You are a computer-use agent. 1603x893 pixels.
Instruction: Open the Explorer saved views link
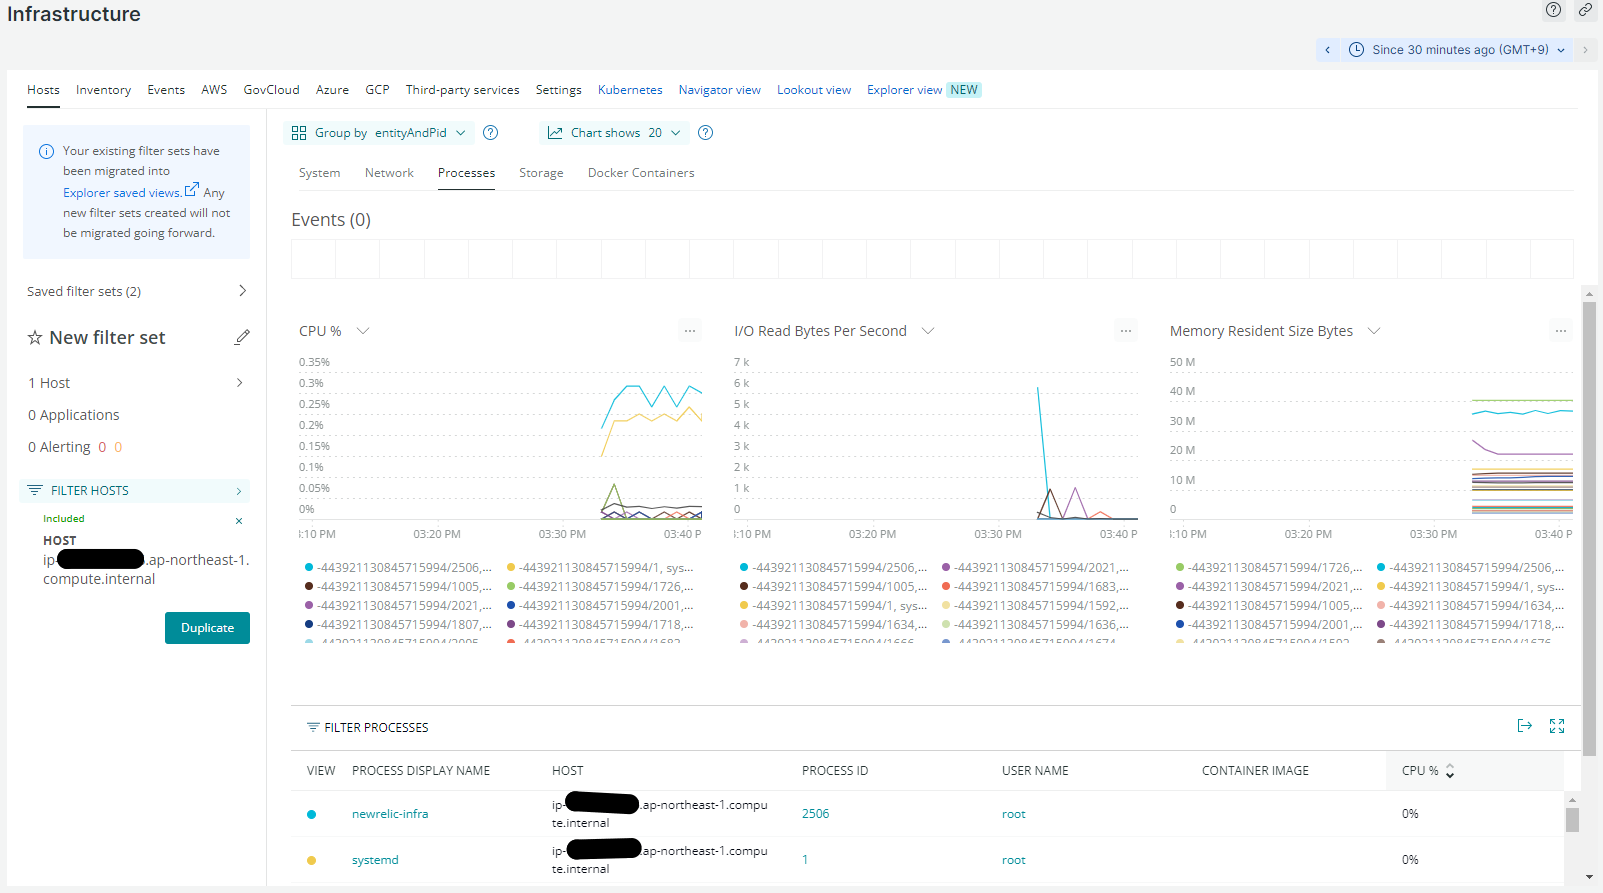click(x=123, y=193)
